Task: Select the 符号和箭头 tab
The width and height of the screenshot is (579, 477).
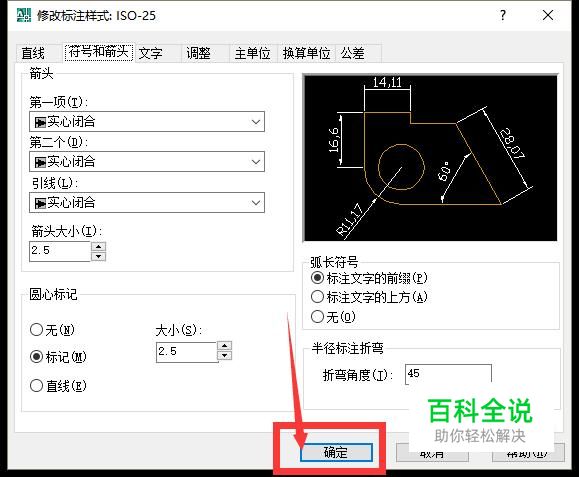Action: tap(98, 52)
